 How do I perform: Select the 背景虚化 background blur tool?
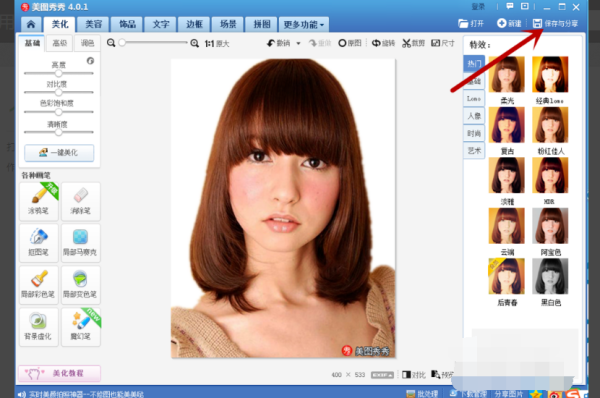[x=39, y=327]
